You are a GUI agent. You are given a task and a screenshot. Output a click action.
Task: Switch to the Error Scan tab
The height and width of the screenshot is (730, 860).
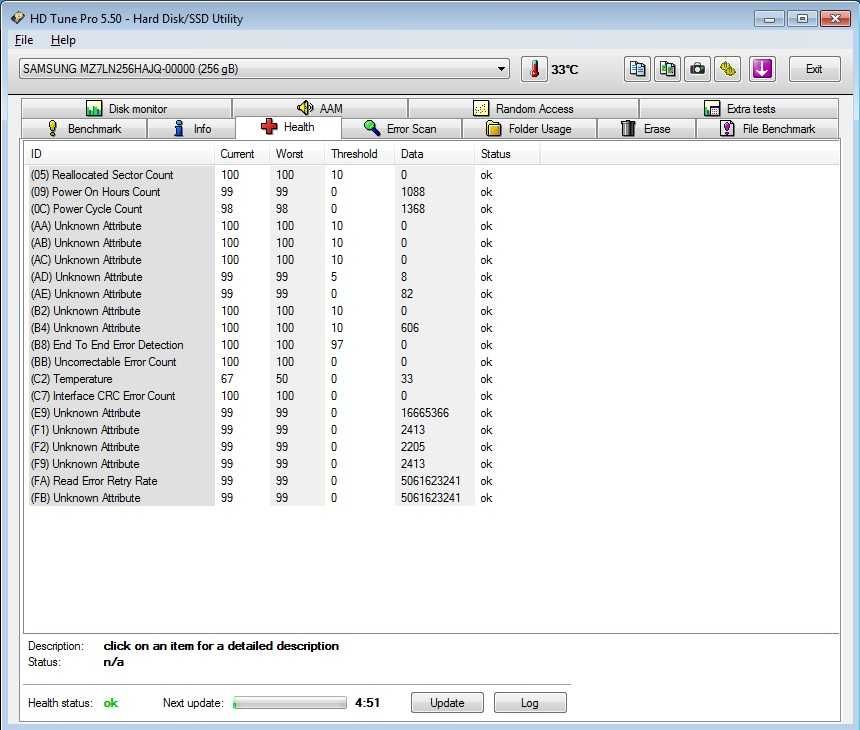[x=401, y=129]
